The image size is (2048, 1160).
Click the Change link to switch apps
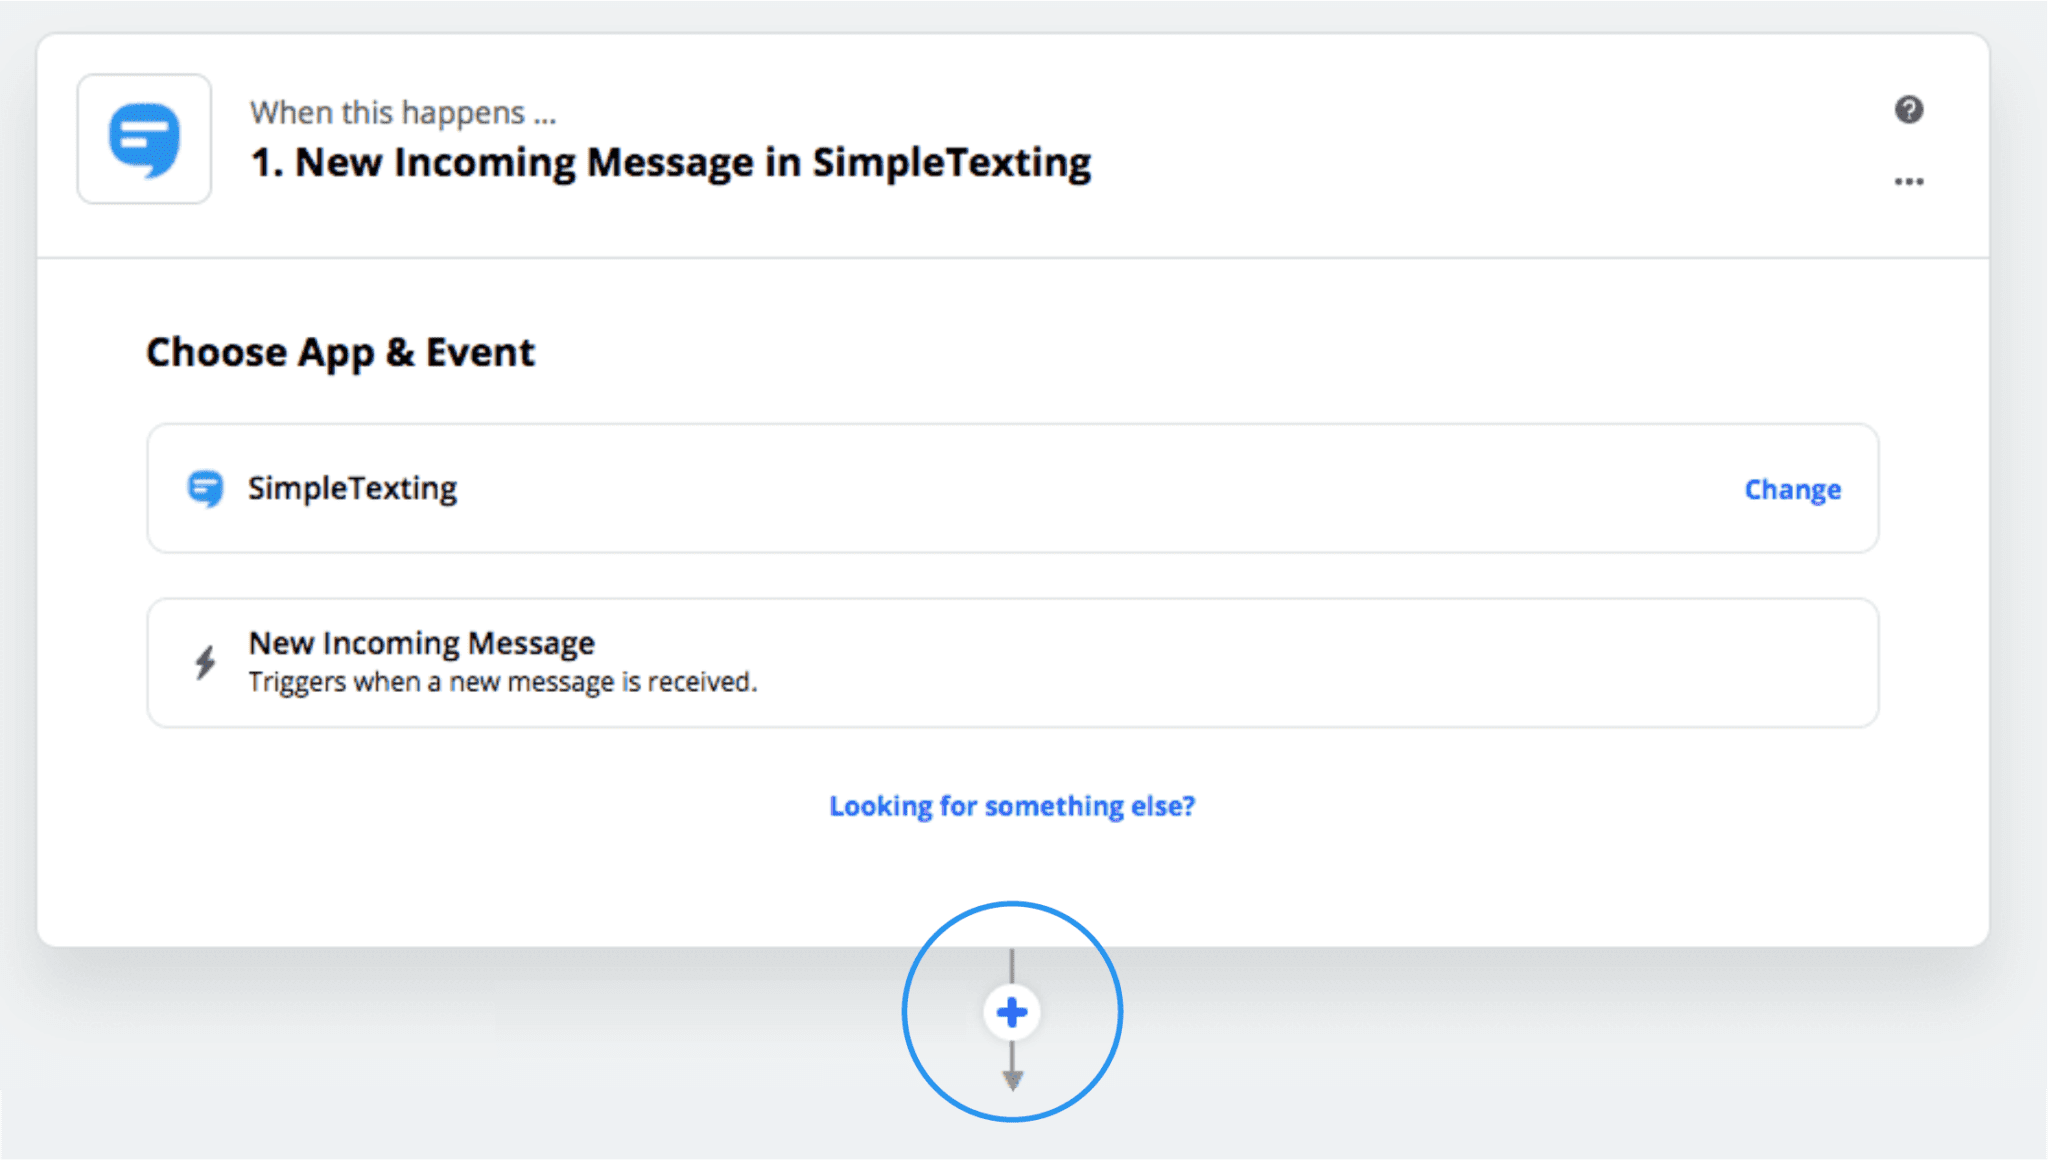[1792, 489]
